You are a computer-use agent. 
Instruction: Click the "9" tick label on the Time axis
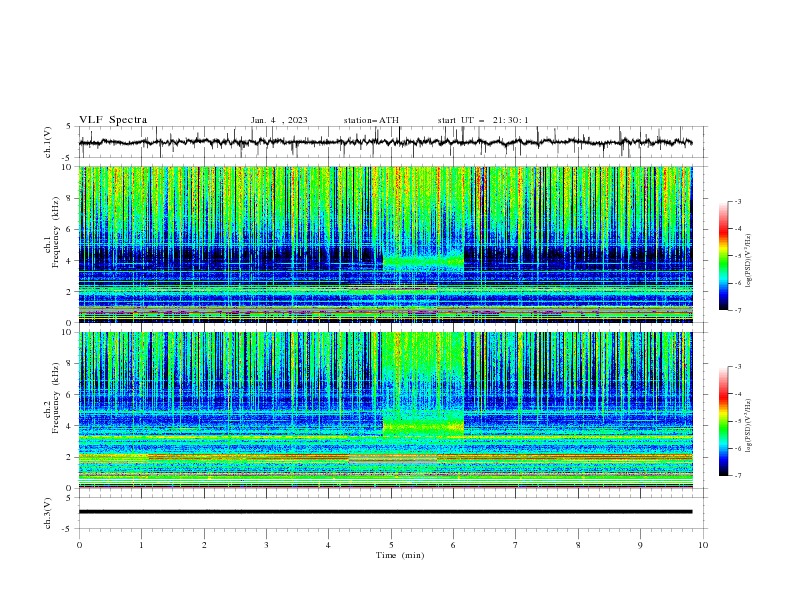coord(640,545)
